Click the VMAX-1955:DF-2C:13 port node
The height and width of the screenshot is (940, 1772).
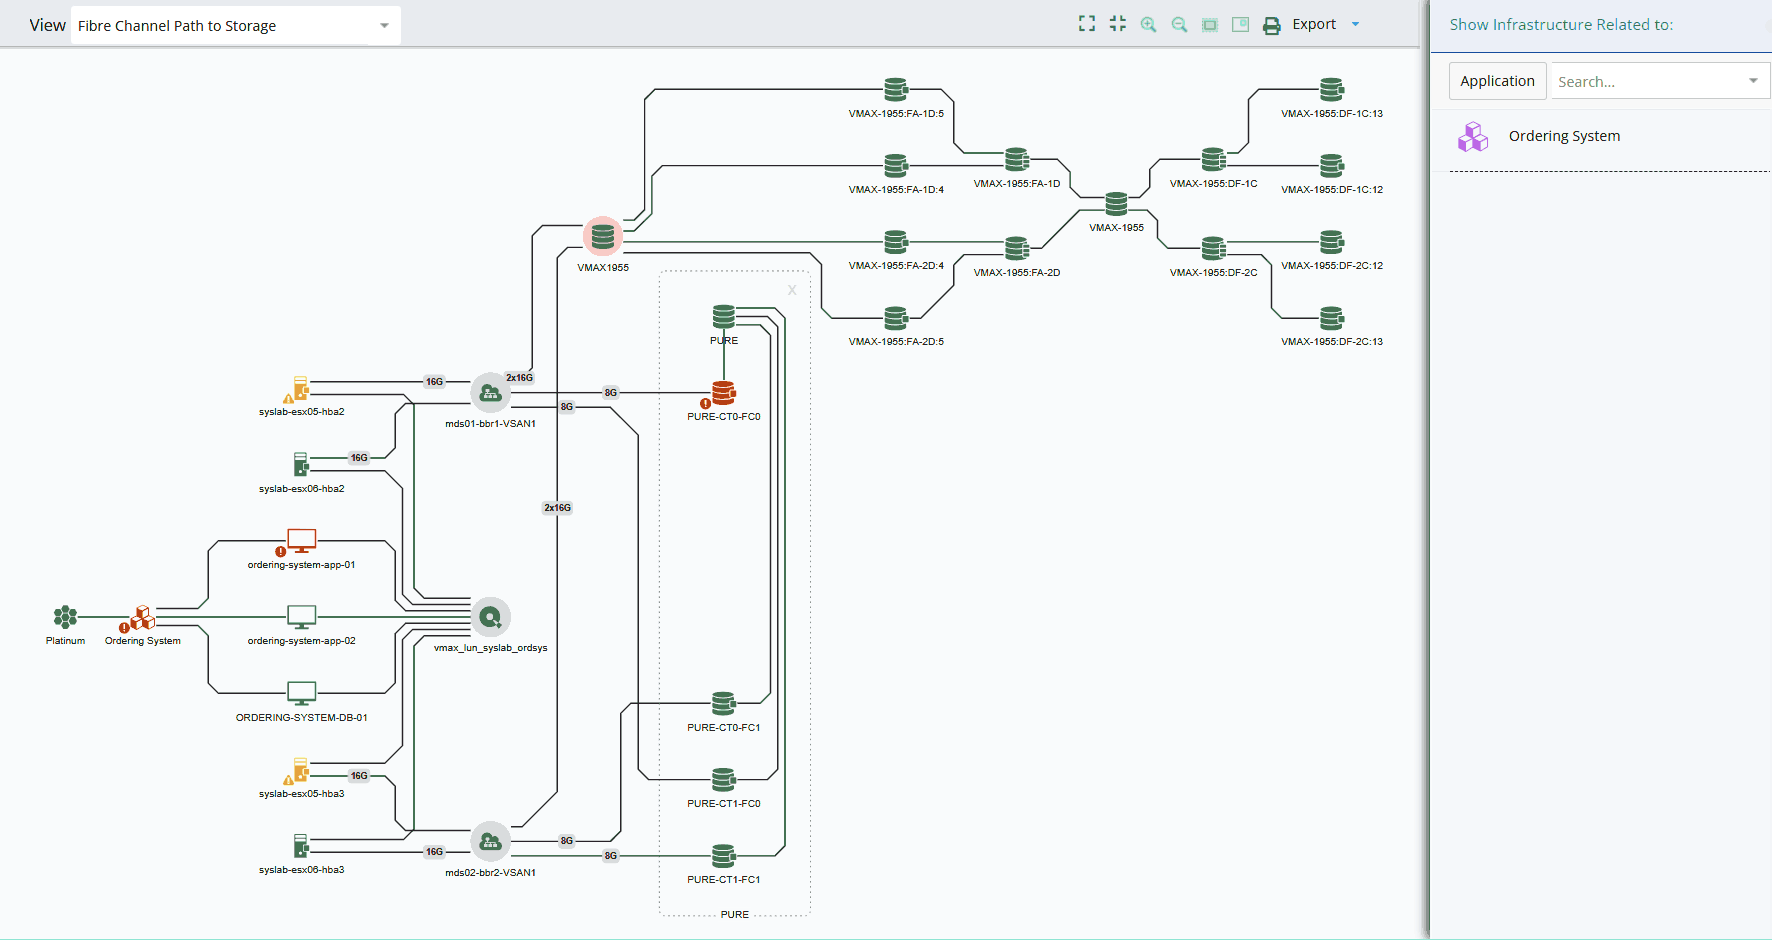(x=1332, y=318)
